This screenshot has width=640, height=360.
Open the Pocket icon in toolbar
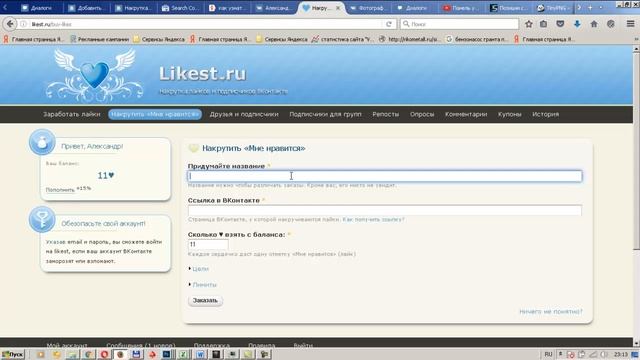coord(560,24)
